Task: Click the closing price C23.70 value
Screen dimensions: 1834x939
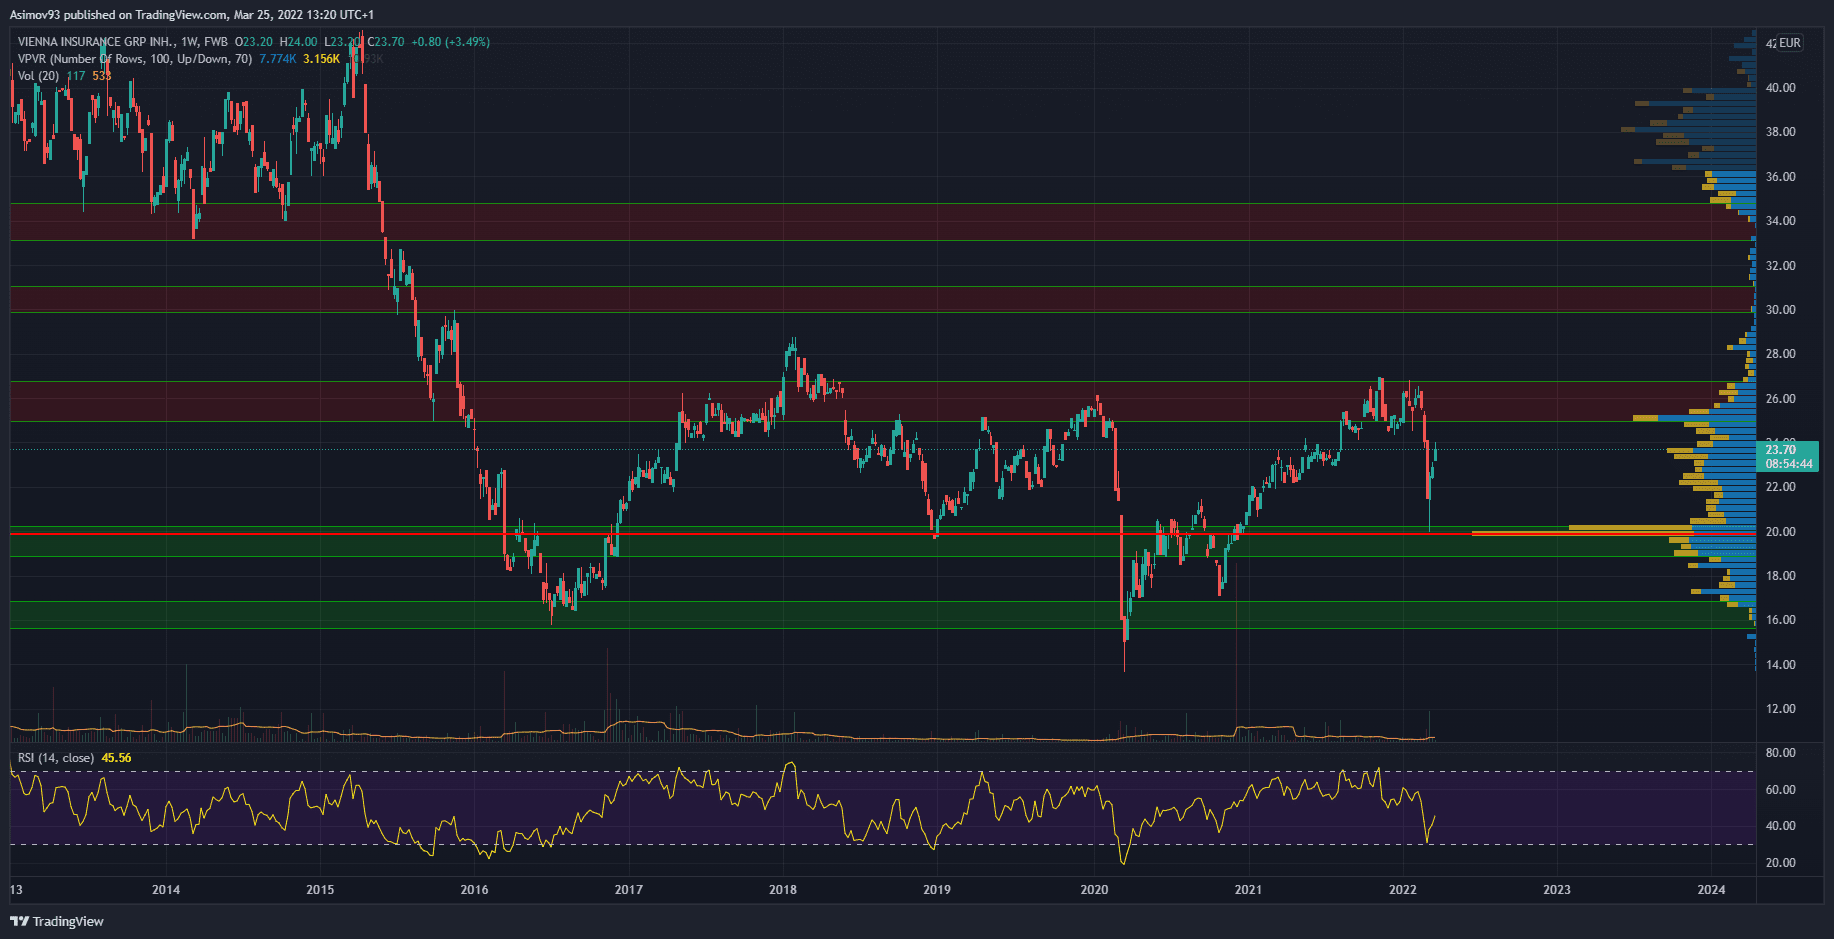Action: [386, 42]
